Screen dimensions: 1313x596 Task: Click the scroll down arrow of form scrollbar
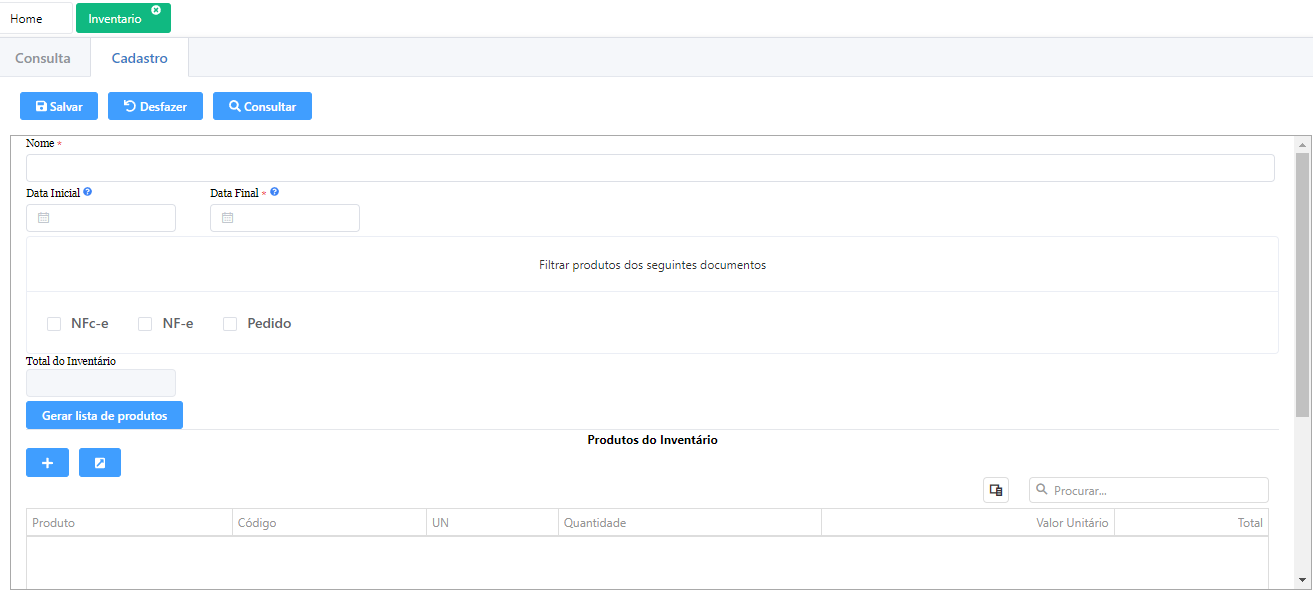coord(1302,580)
